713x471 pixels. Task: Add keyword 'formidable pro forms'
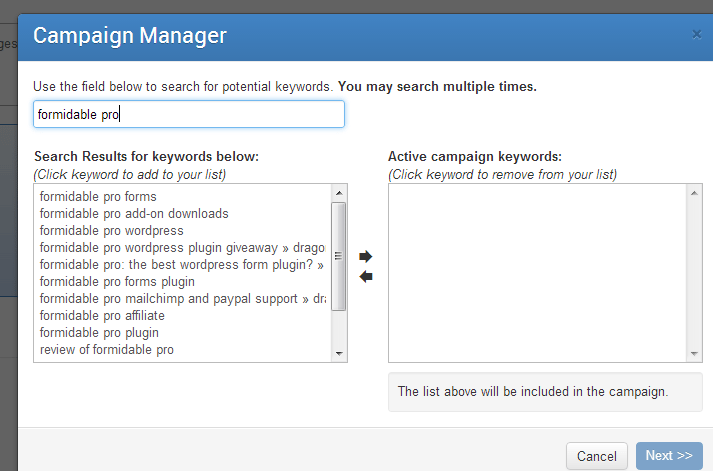(x=98, y=196)
